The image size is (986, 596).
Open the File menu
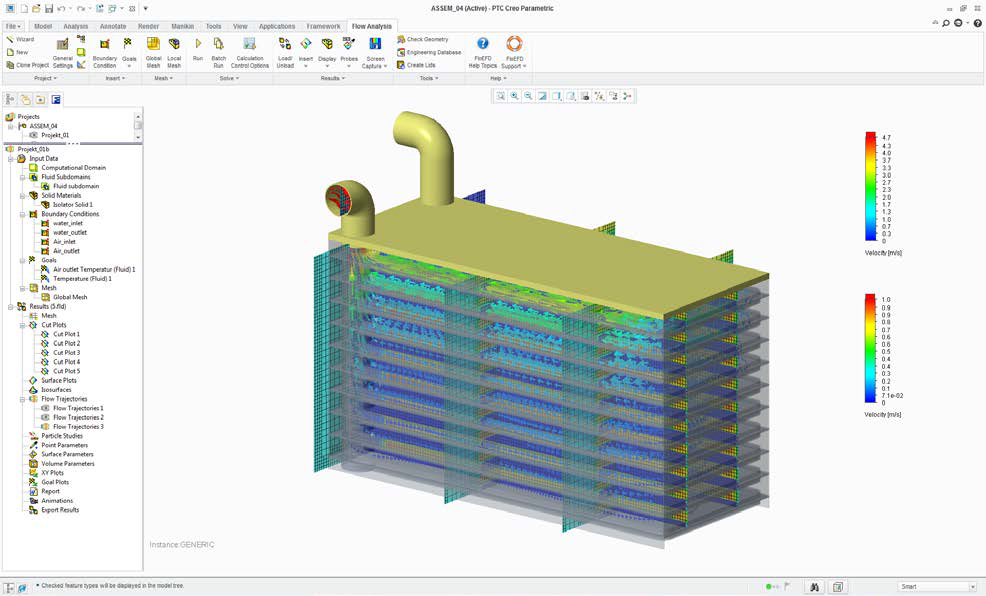13,26
